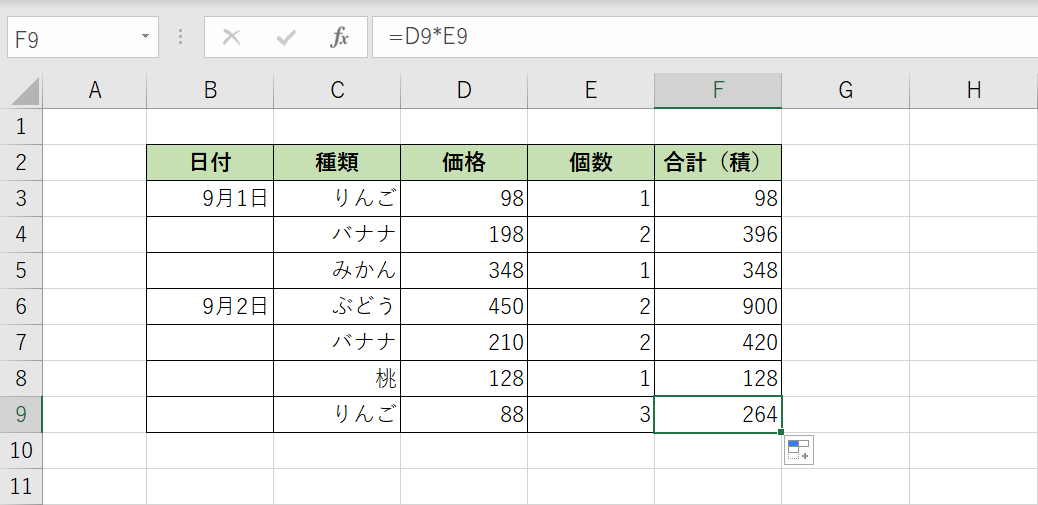
Task: Select price cell 98 in column D
Action: [x=464, y=199]
